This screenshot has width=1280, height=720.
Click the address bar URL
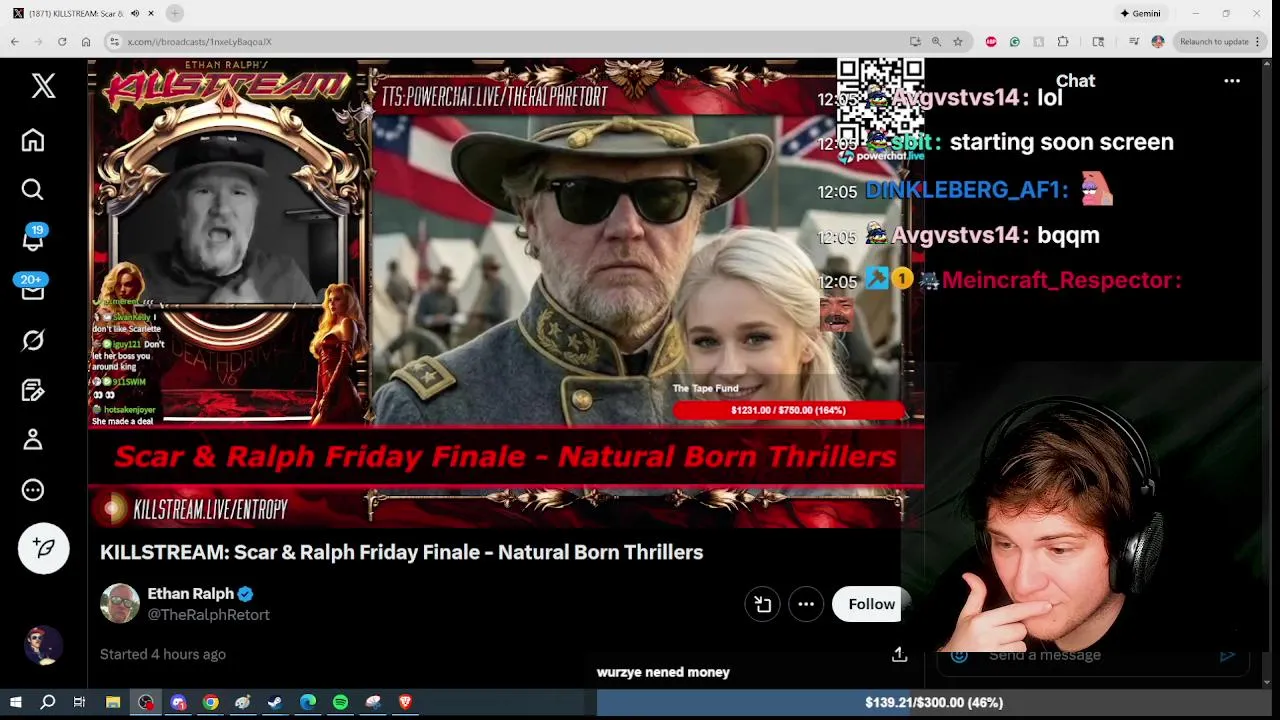point(200,42)
